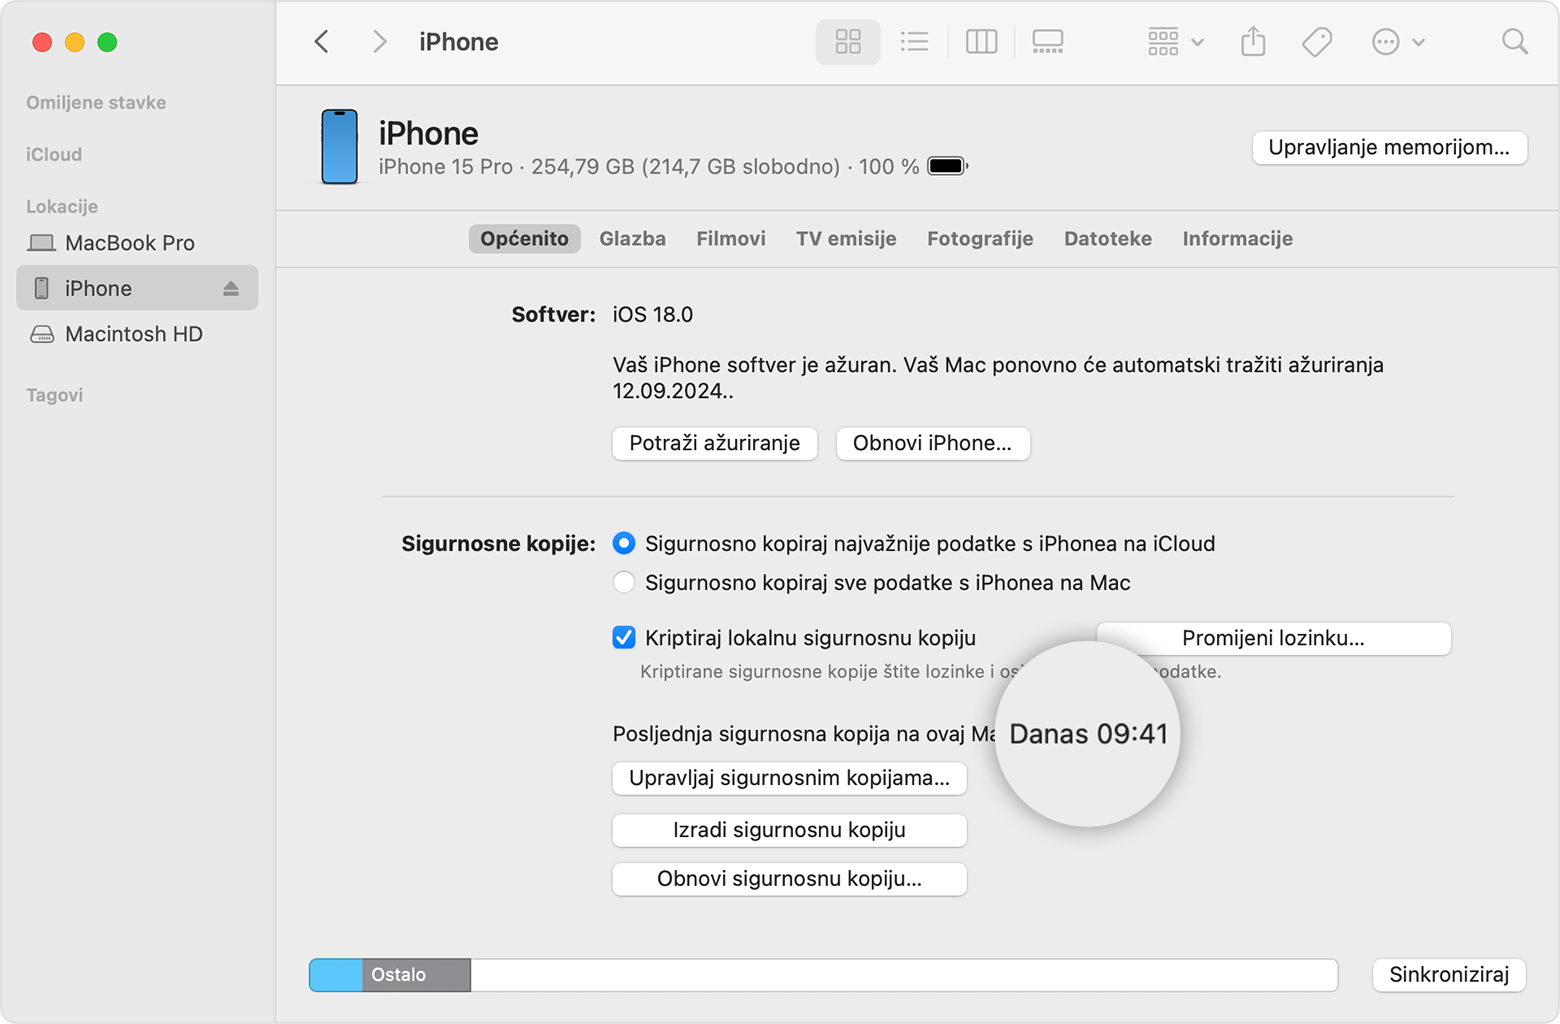Select backup to iCloud radio option
The width and height of the screenshot is (1560, 1024).
(x=624, y=543)
